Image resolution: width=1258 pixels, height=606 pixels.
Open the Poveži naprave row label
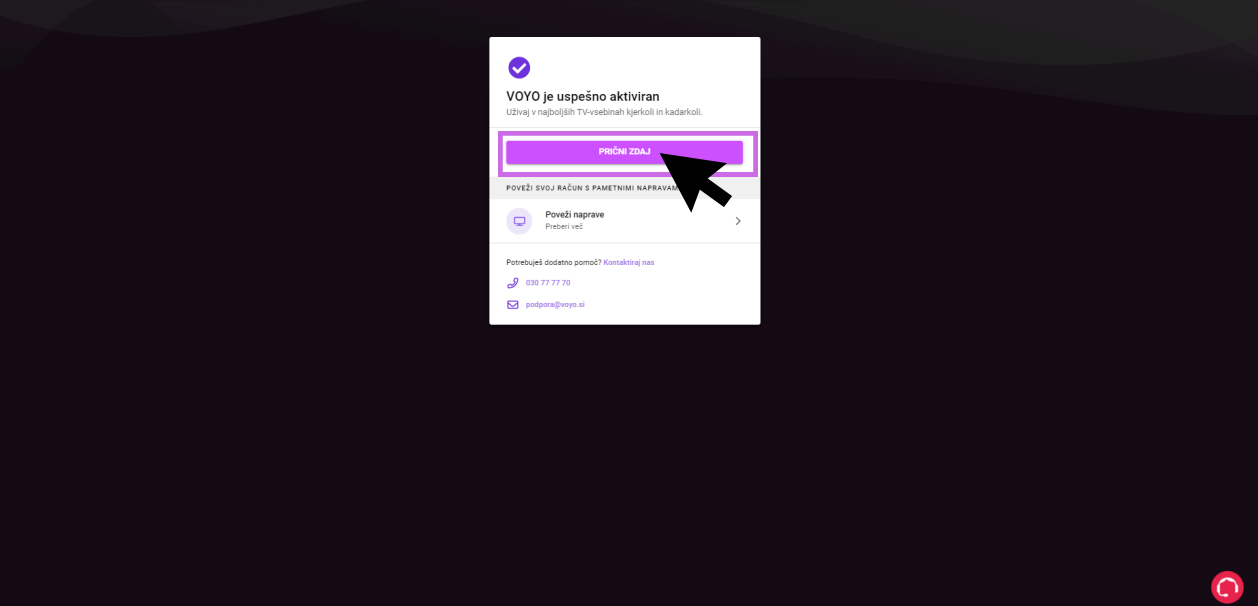[574, 214]
